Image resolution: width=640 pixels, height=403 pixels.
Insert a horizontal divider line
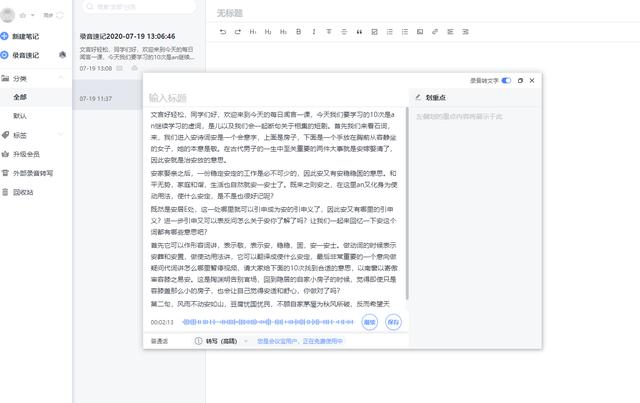pos(344,32)
